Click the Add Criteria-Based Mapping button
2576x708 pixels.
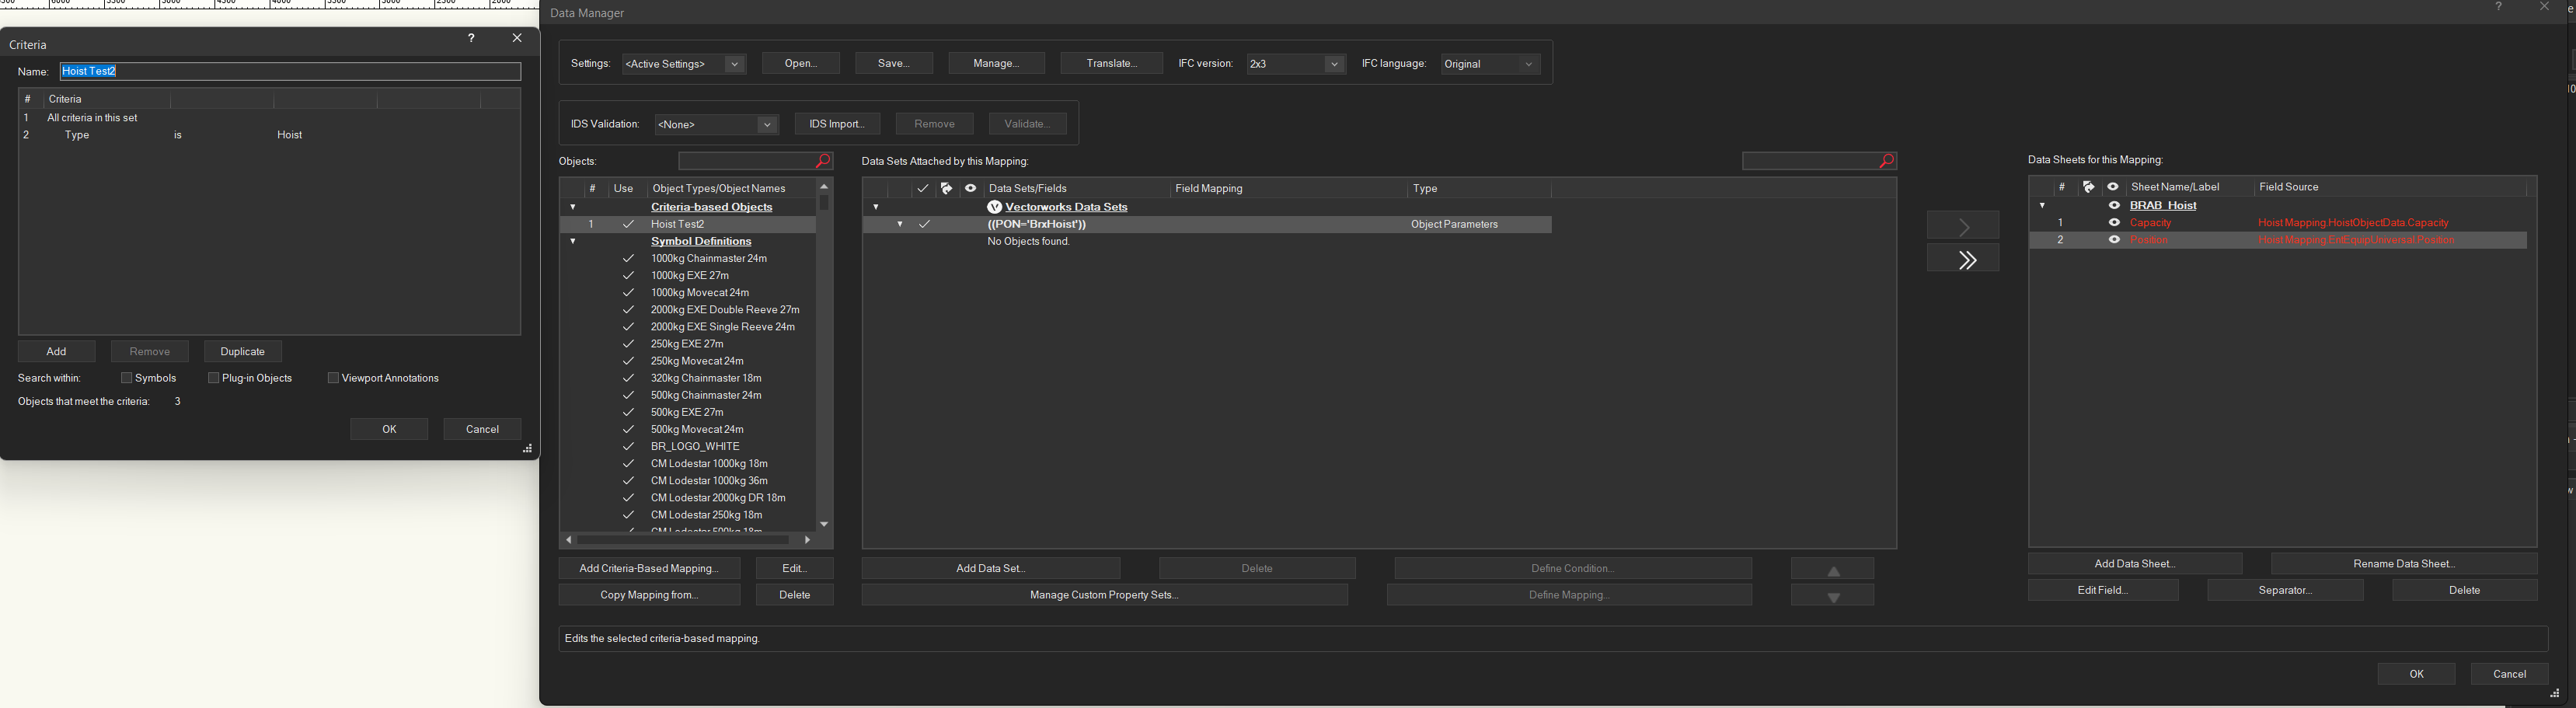pyautogui.click(x=649, y=569)
